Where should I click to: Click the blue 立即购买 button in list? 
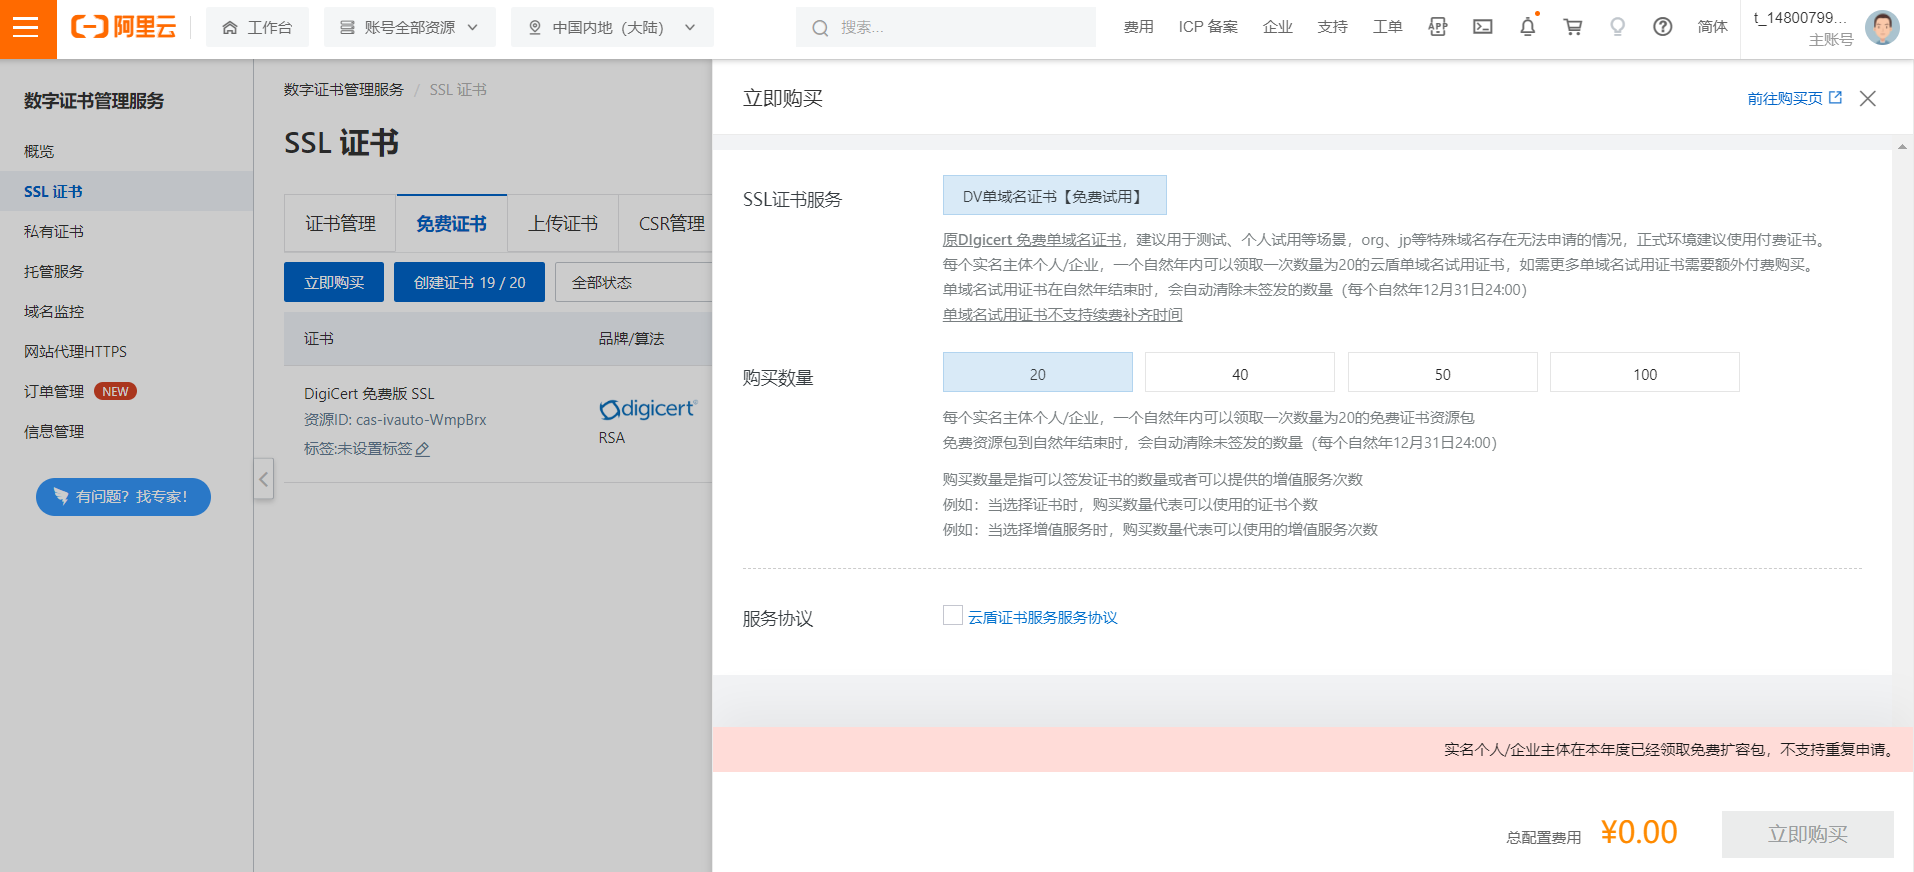tap(334, 282)
